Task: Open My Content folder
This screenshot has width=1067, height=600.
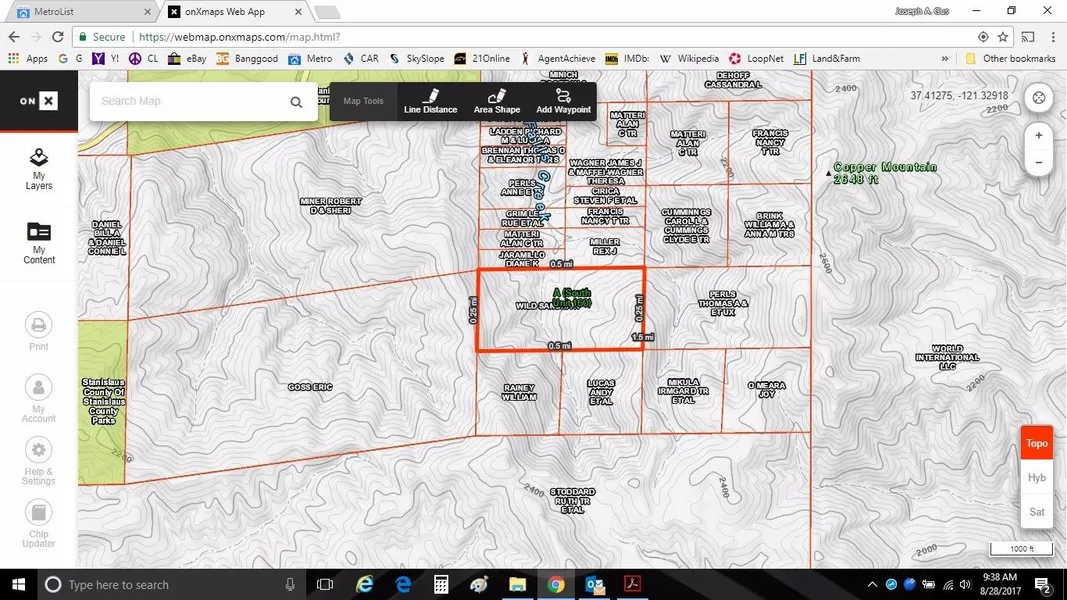Action: tap(38, 242)
